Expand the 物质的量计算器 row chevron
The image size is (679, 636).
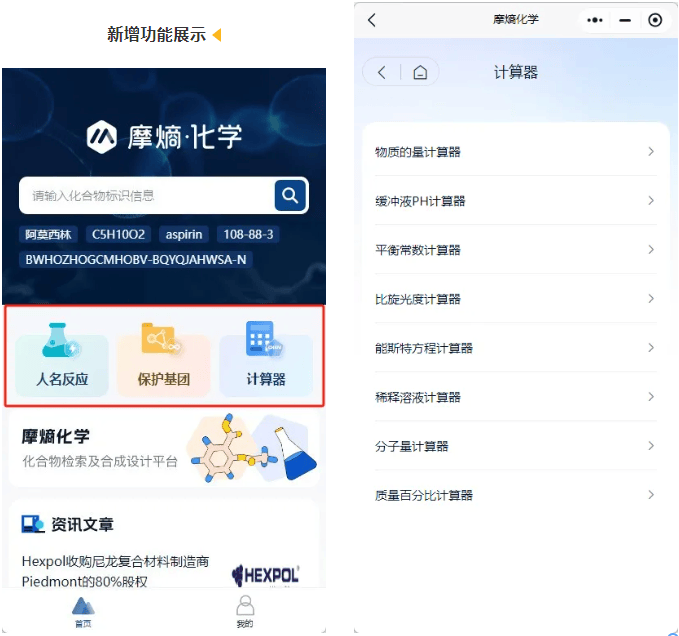tap(651, 152)
